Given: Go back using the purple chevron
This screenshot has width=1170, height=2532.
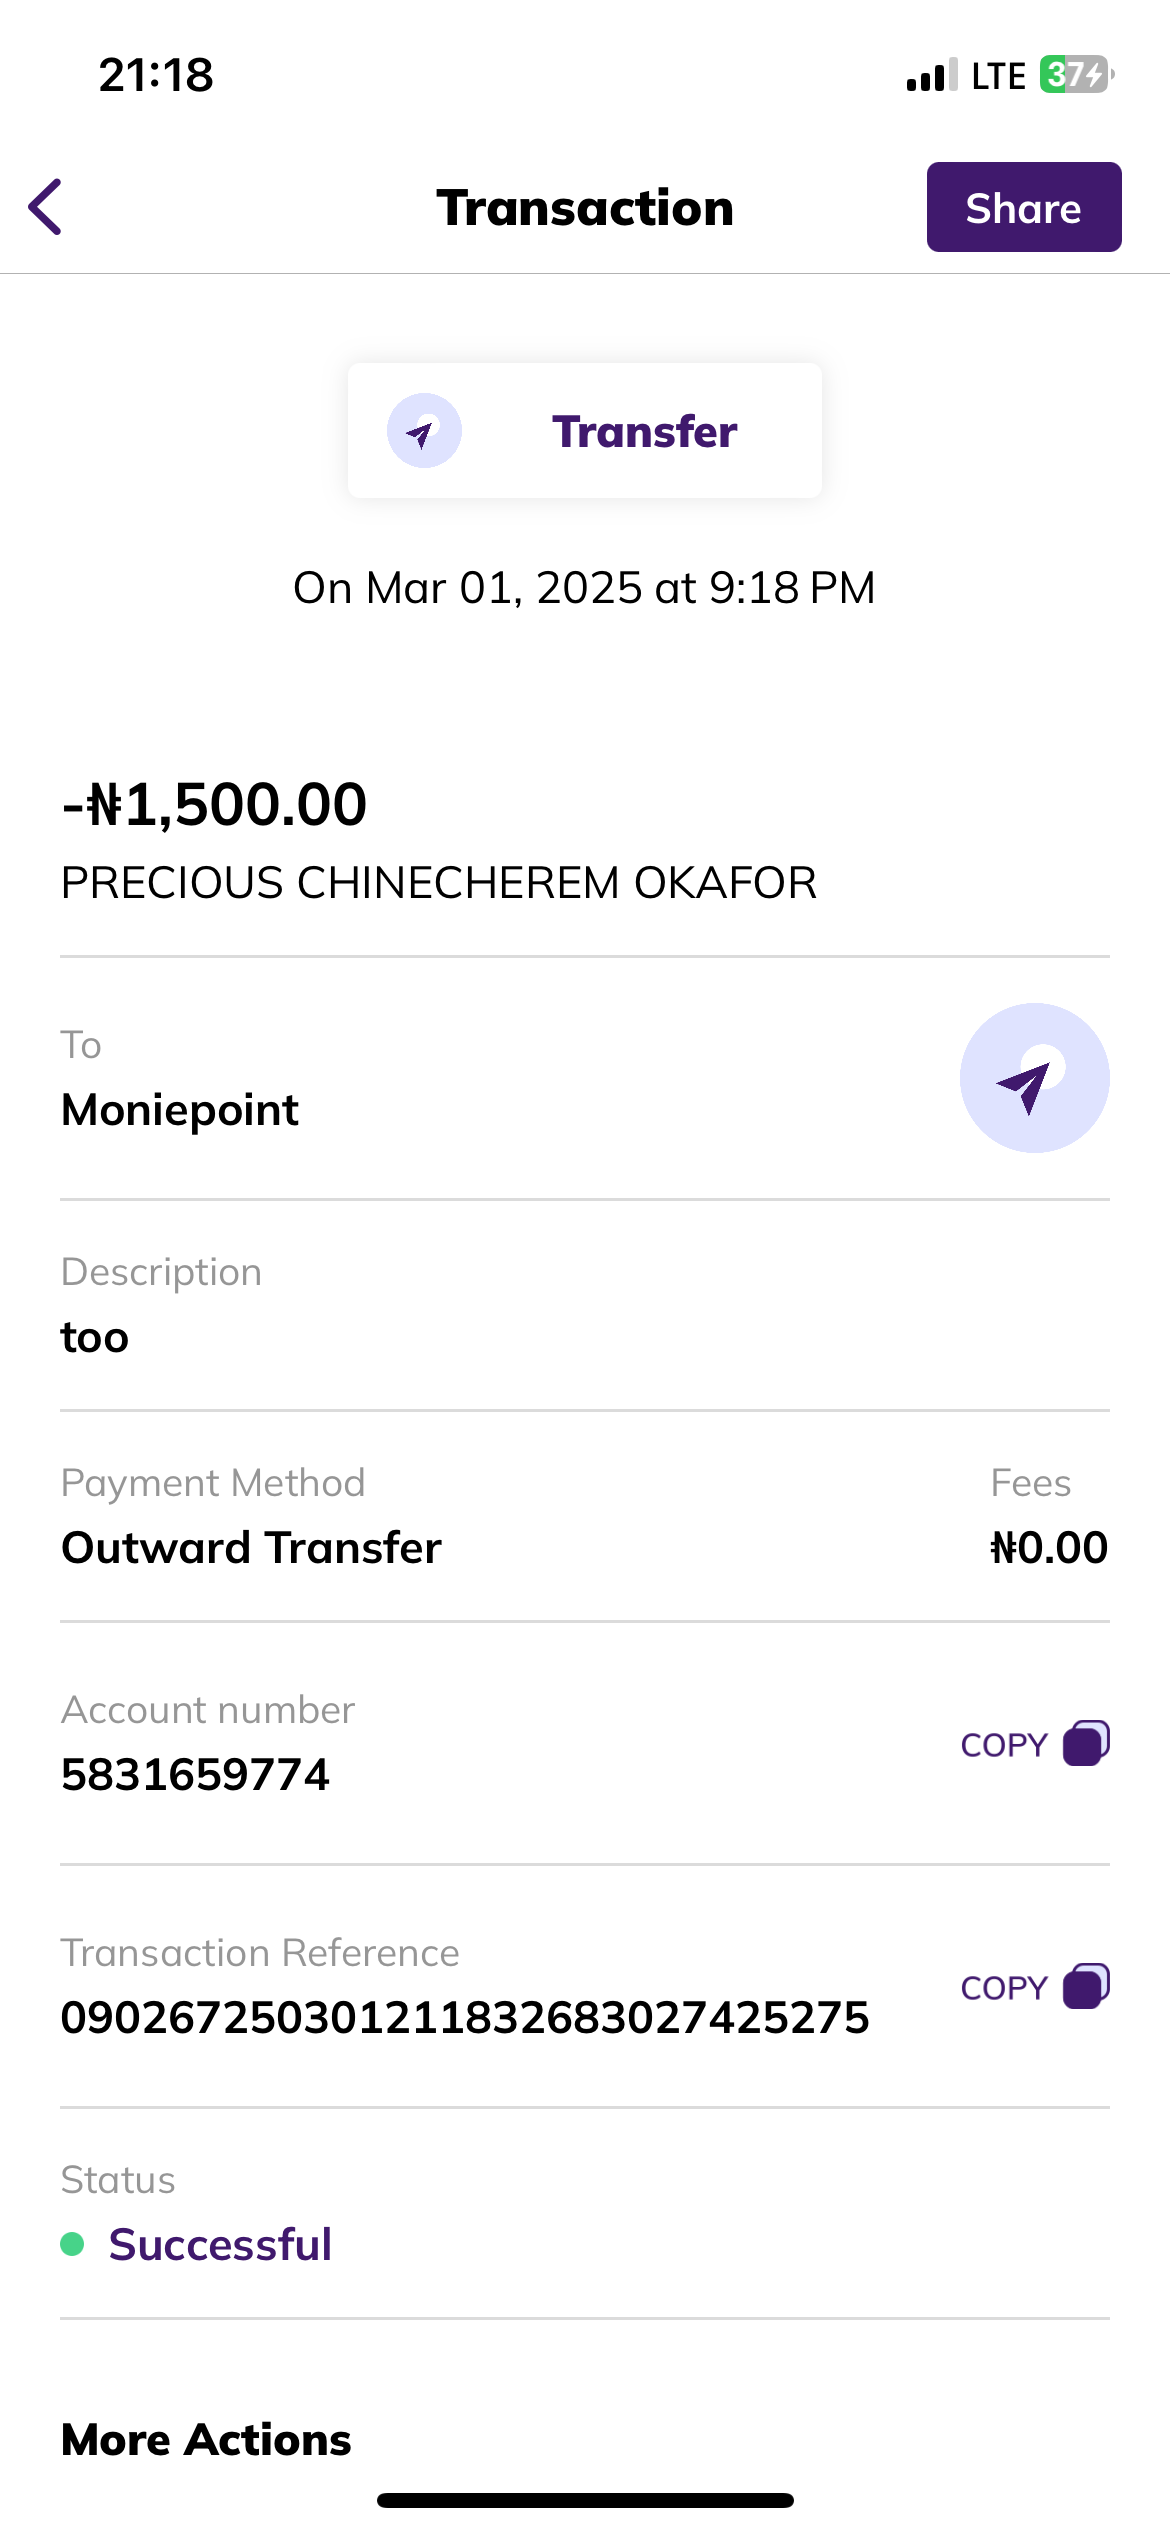Looking at the screenshot, I should 46,207.
